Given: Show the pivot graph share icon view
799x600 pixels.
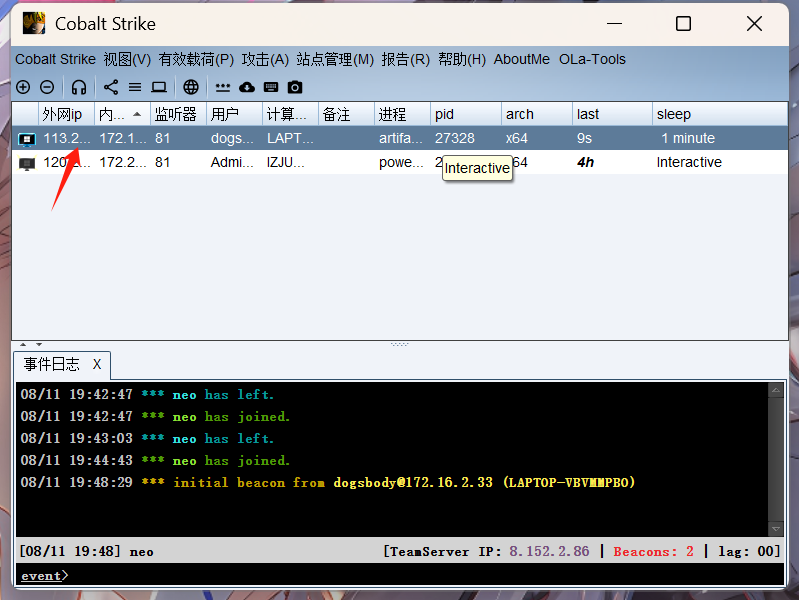Looking at the screenshot, I should pyautogui.click(x=111, y=87).
